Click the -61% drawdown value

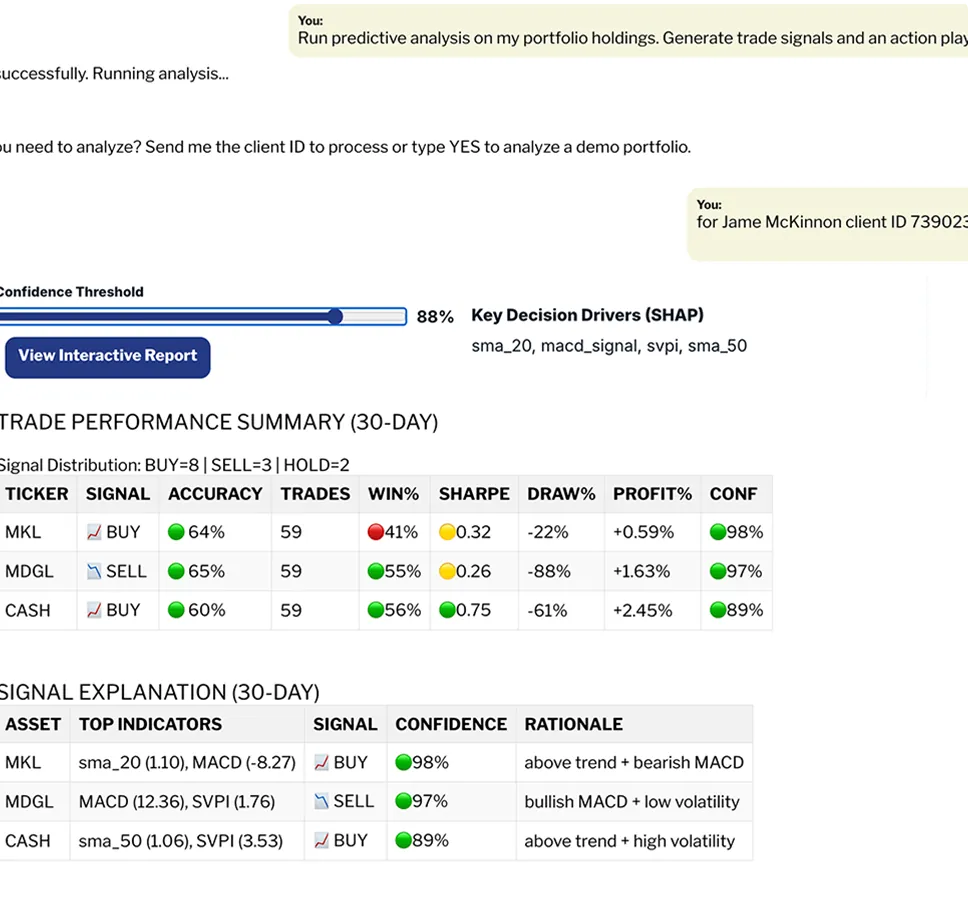pos(547,610)
